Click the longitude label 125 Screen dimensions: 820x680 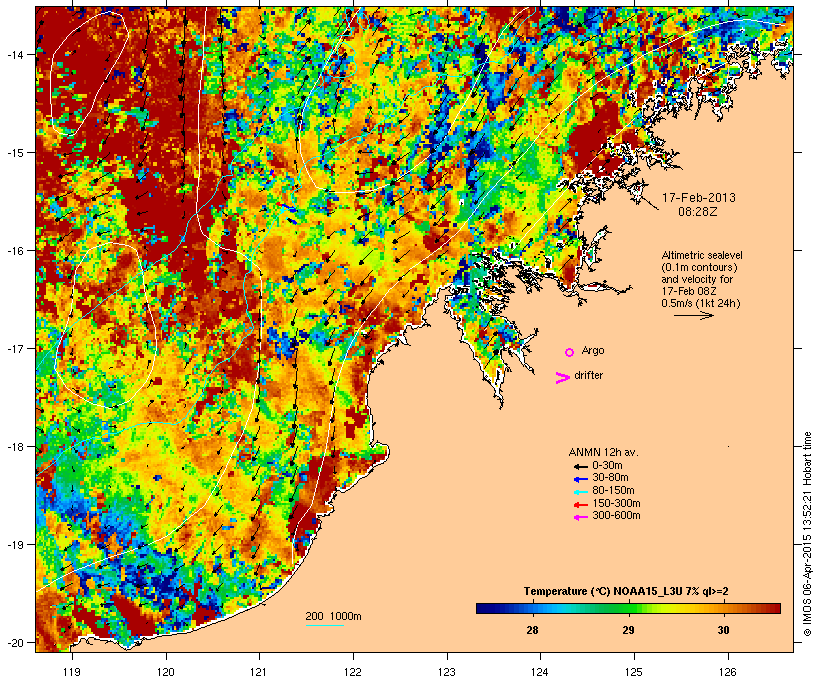(634, 672)
